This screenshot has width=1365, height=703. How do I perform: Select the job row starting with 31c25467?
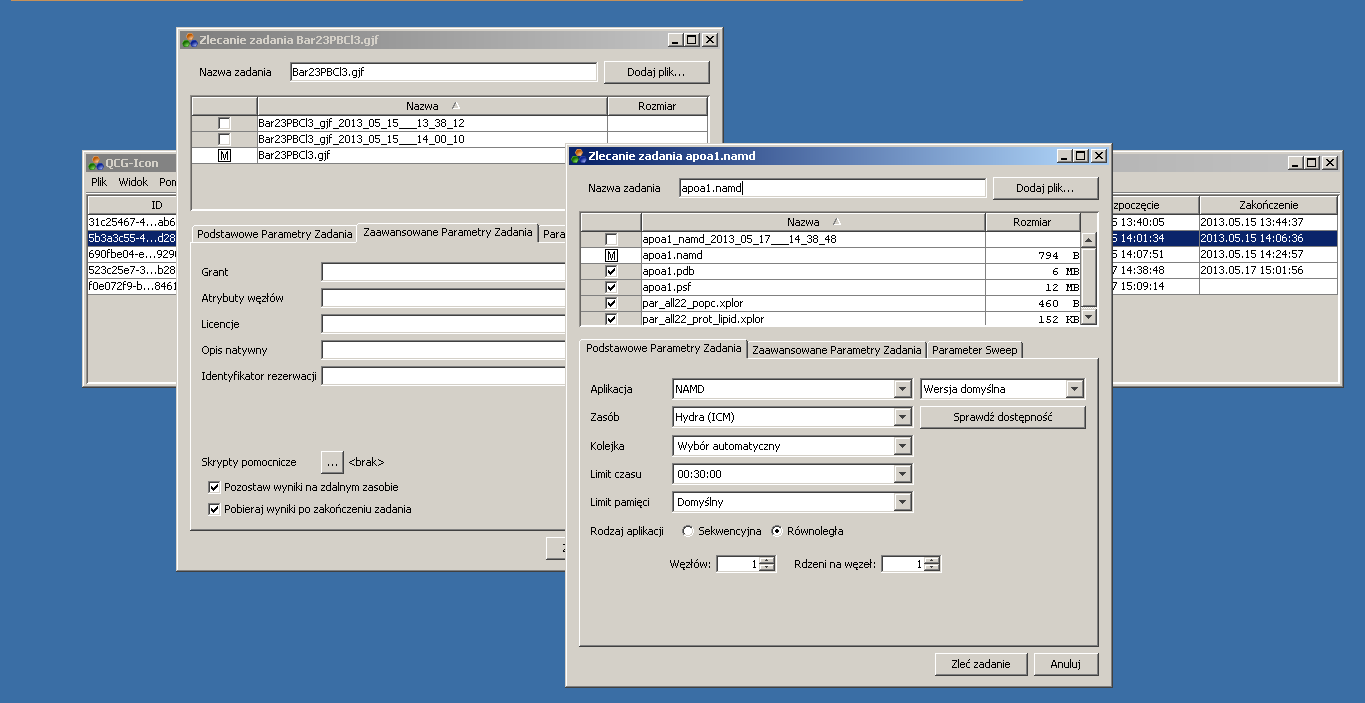point(131,222)
